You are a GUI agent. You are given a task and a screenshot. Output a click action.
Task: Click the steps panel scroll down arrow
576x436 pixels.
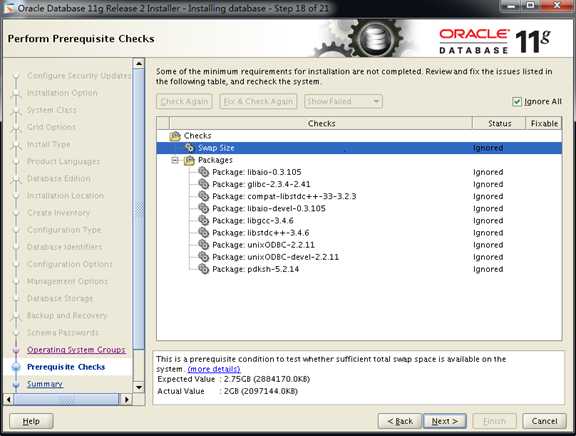139,387
